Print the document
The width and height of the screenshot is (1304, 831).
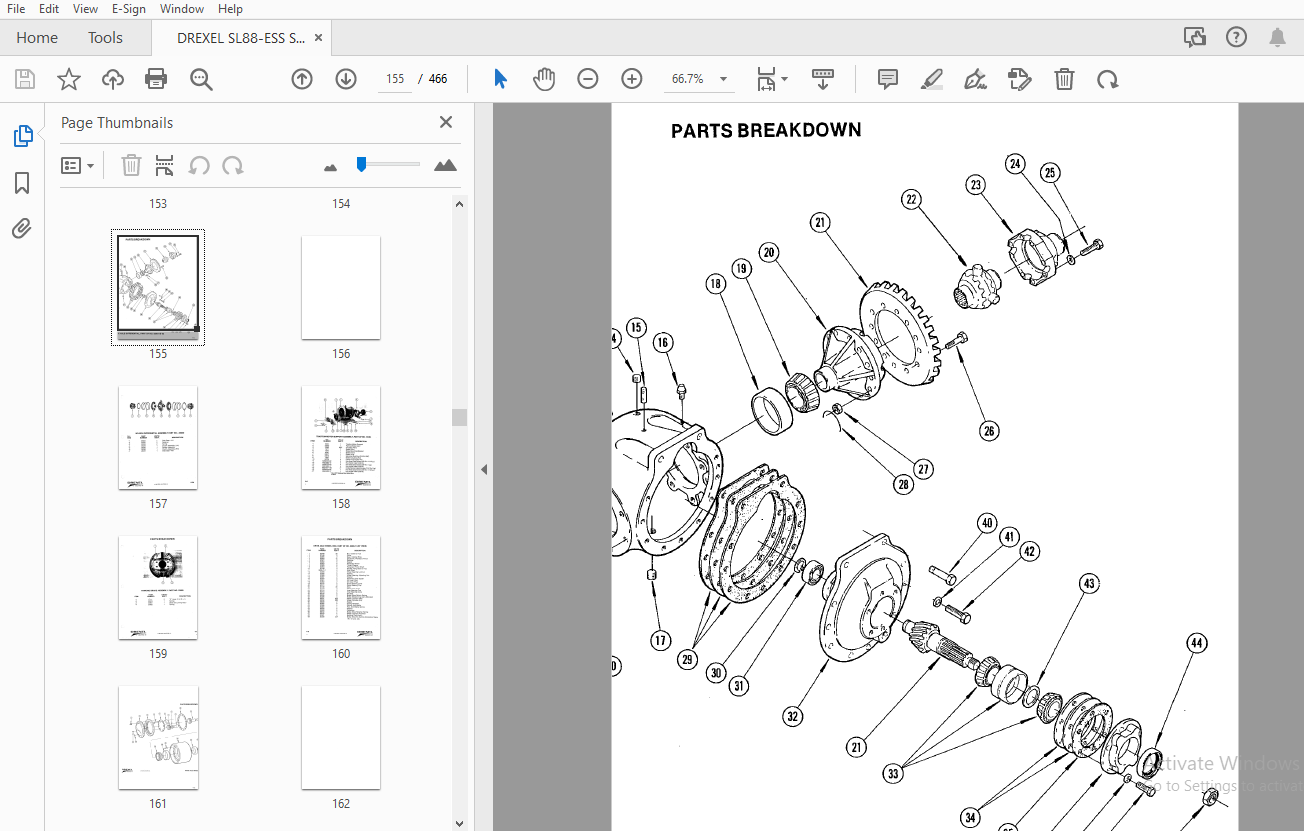pos(156,79)
